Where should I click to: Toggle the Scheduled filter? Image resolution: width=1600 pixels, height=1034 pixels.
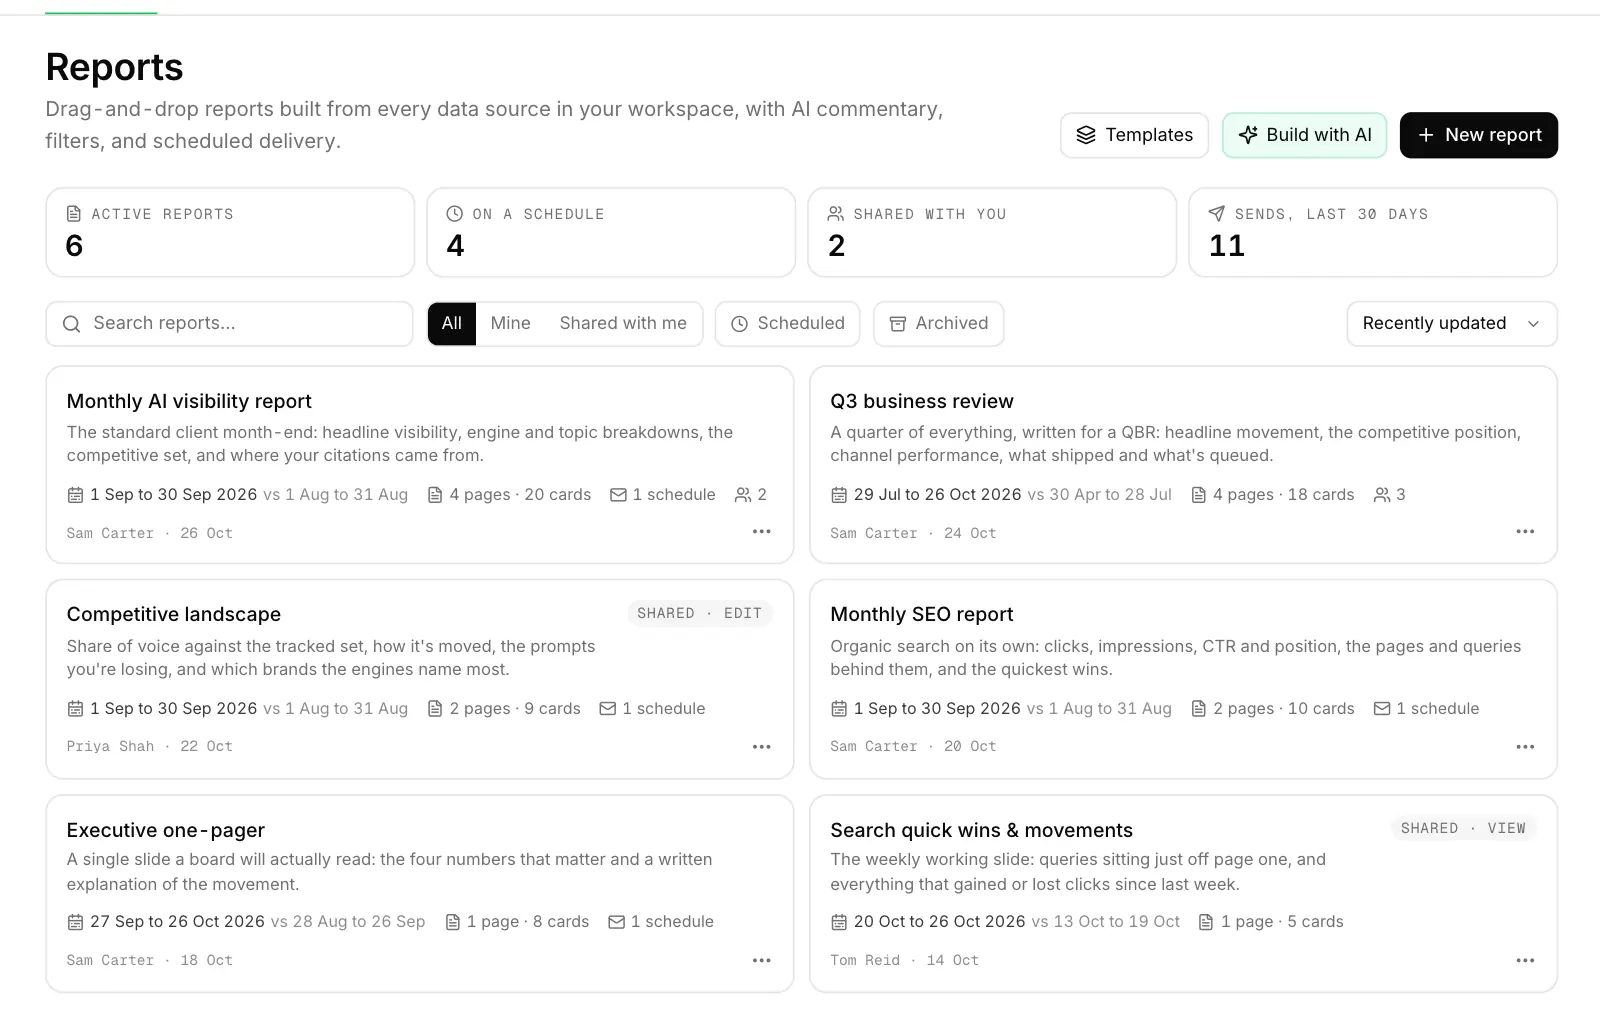(x=788, y=324)
